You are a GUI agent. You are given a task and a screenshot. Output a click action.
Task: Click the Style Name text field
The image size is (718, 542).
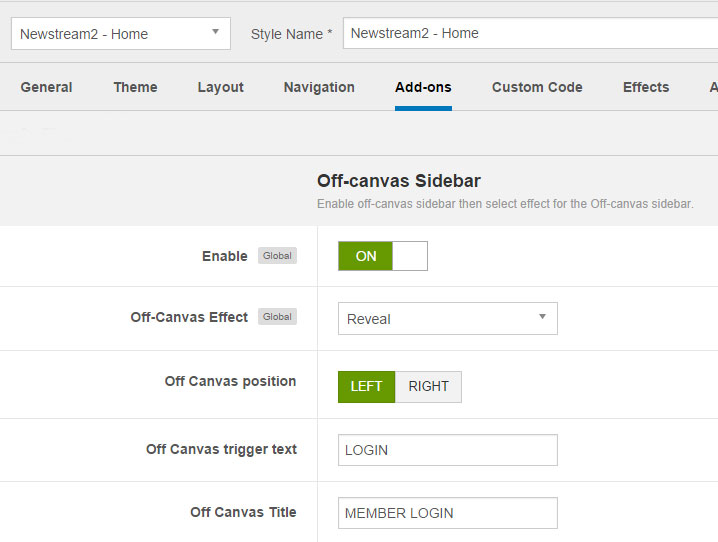pos(530,33)
